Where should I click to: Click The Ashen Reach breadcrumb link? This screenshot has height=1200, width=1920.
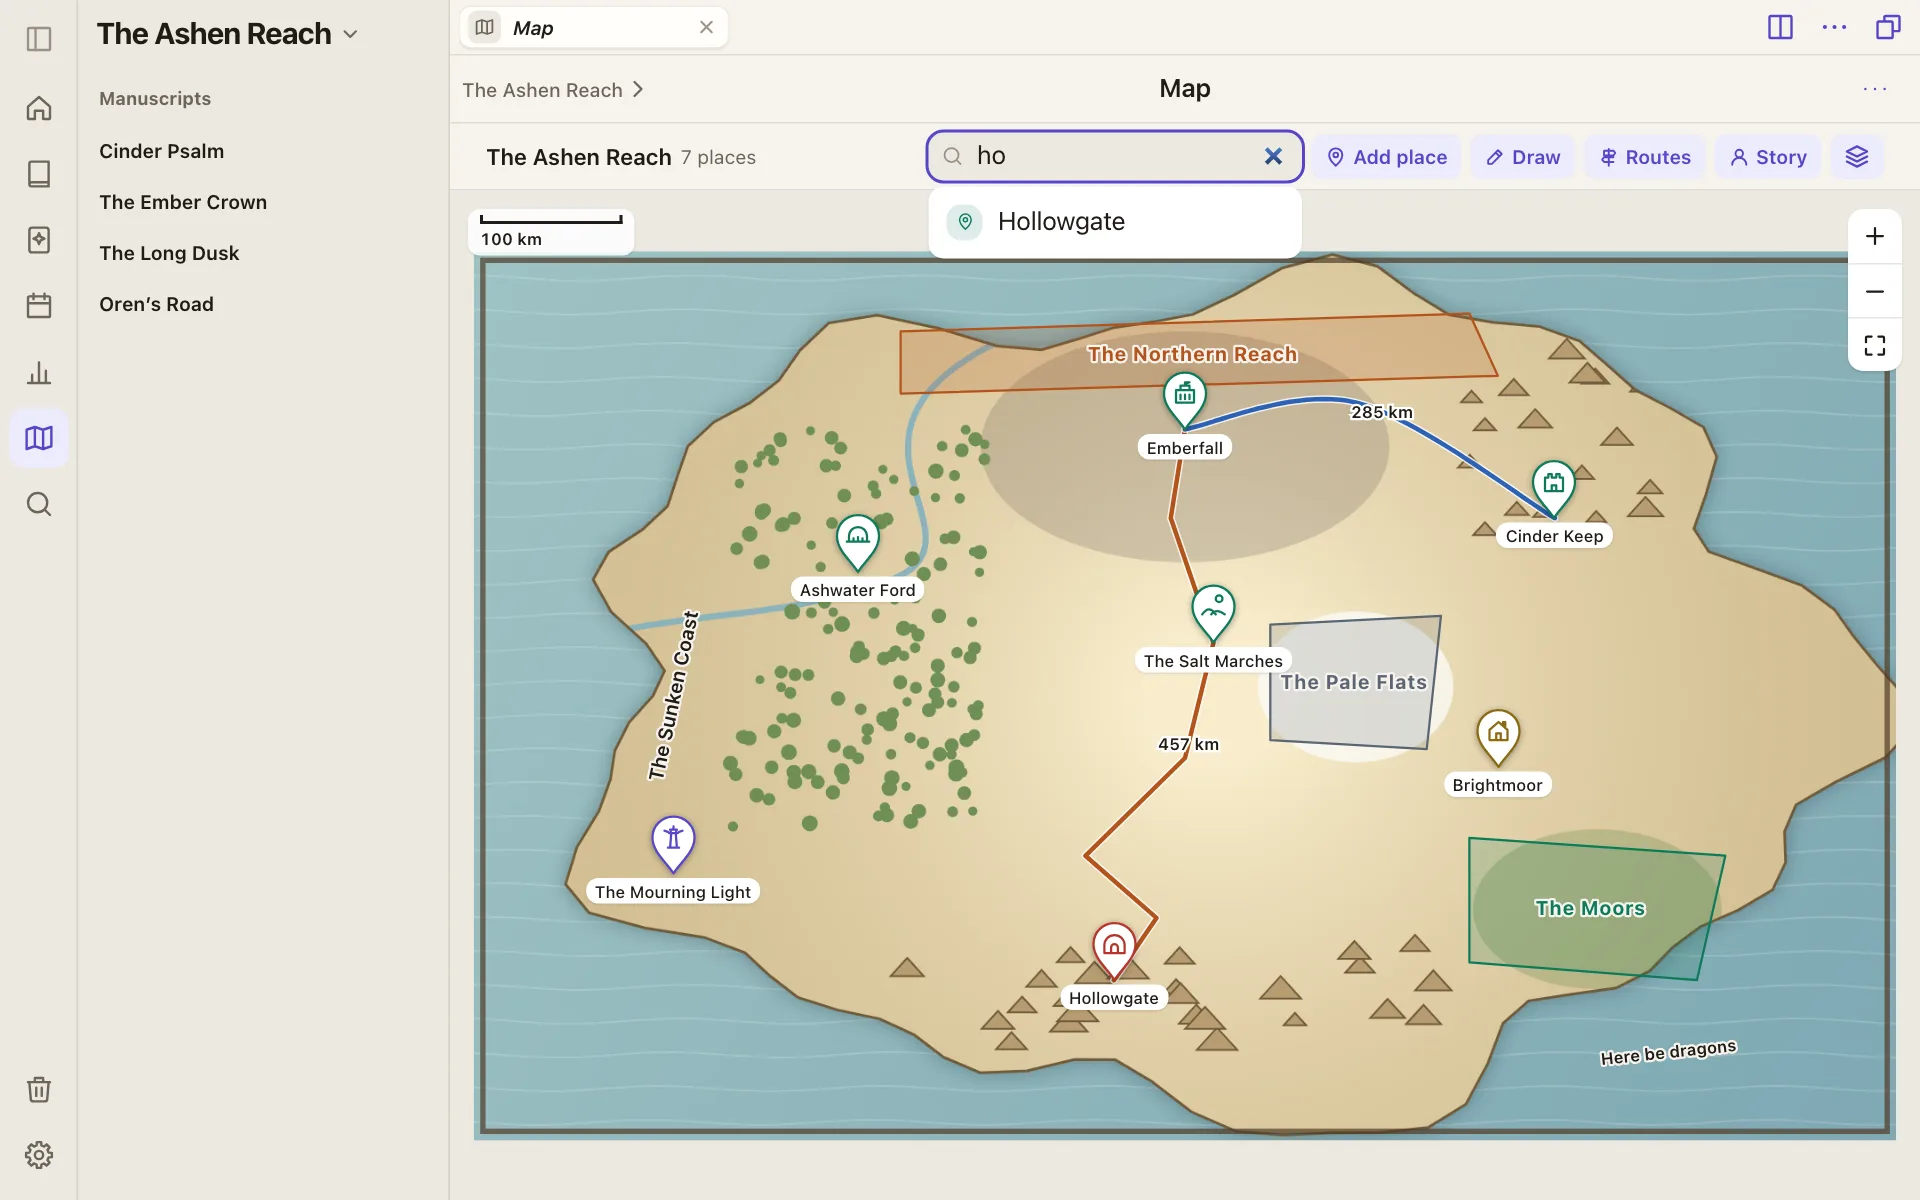[x=542, y=90]
